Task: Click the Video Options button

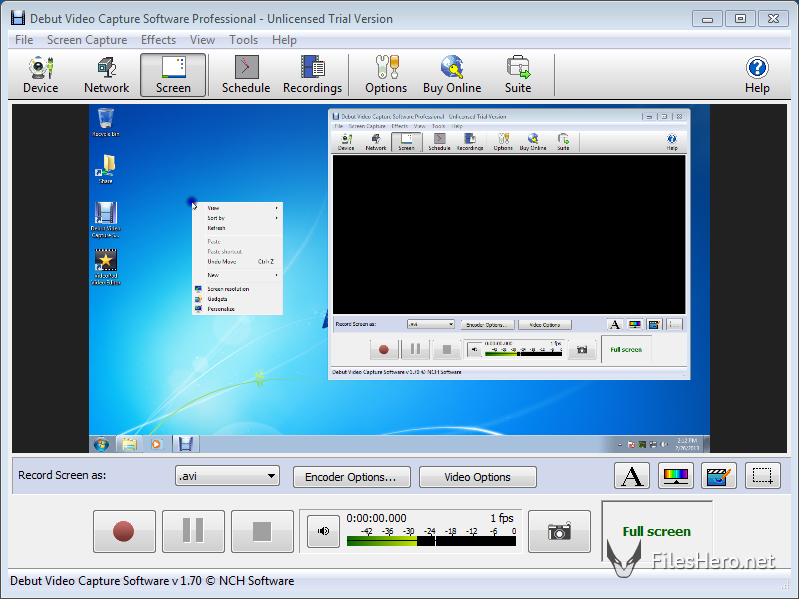Action: [x=477, y=477]
